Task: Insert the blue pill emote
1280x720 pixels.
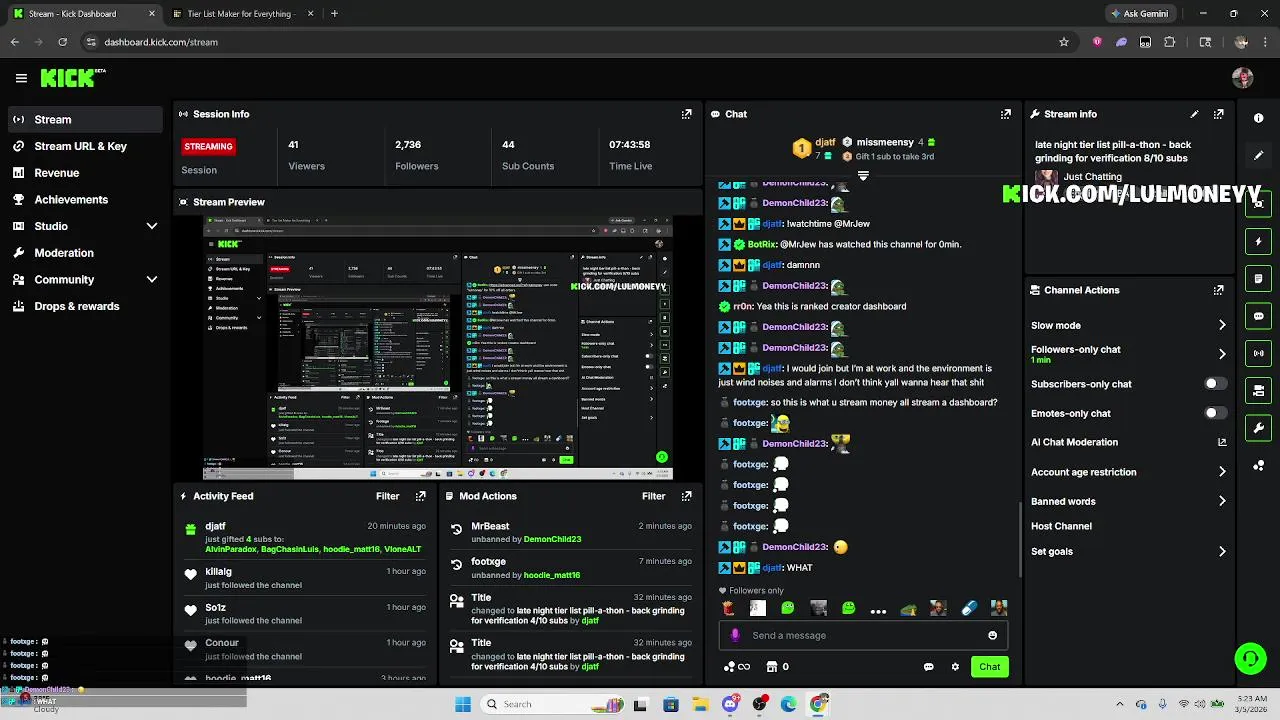Action: click(968, 608)
